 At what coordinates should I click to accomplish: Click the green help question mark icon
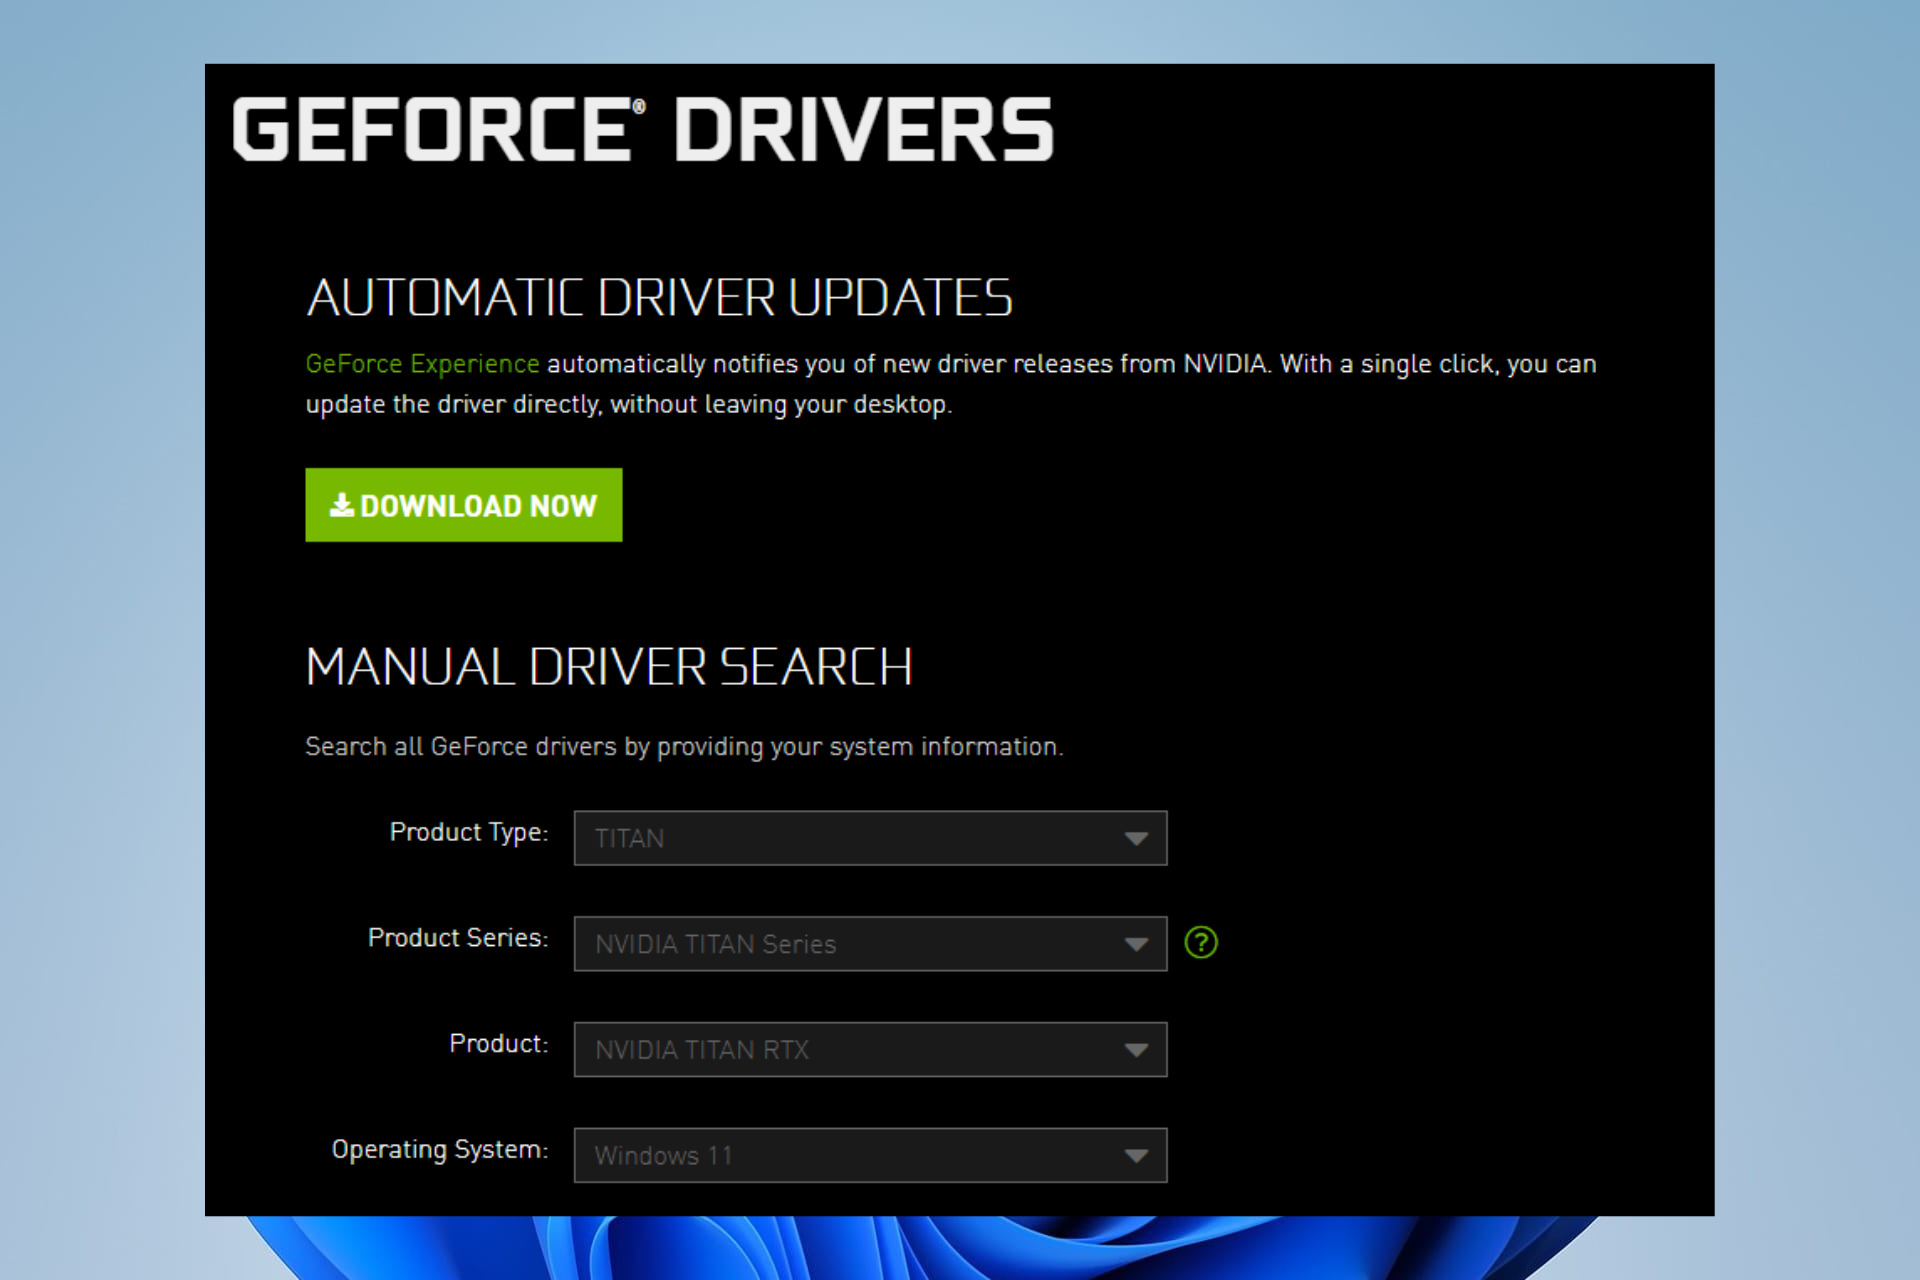[x=1201, y=942]
